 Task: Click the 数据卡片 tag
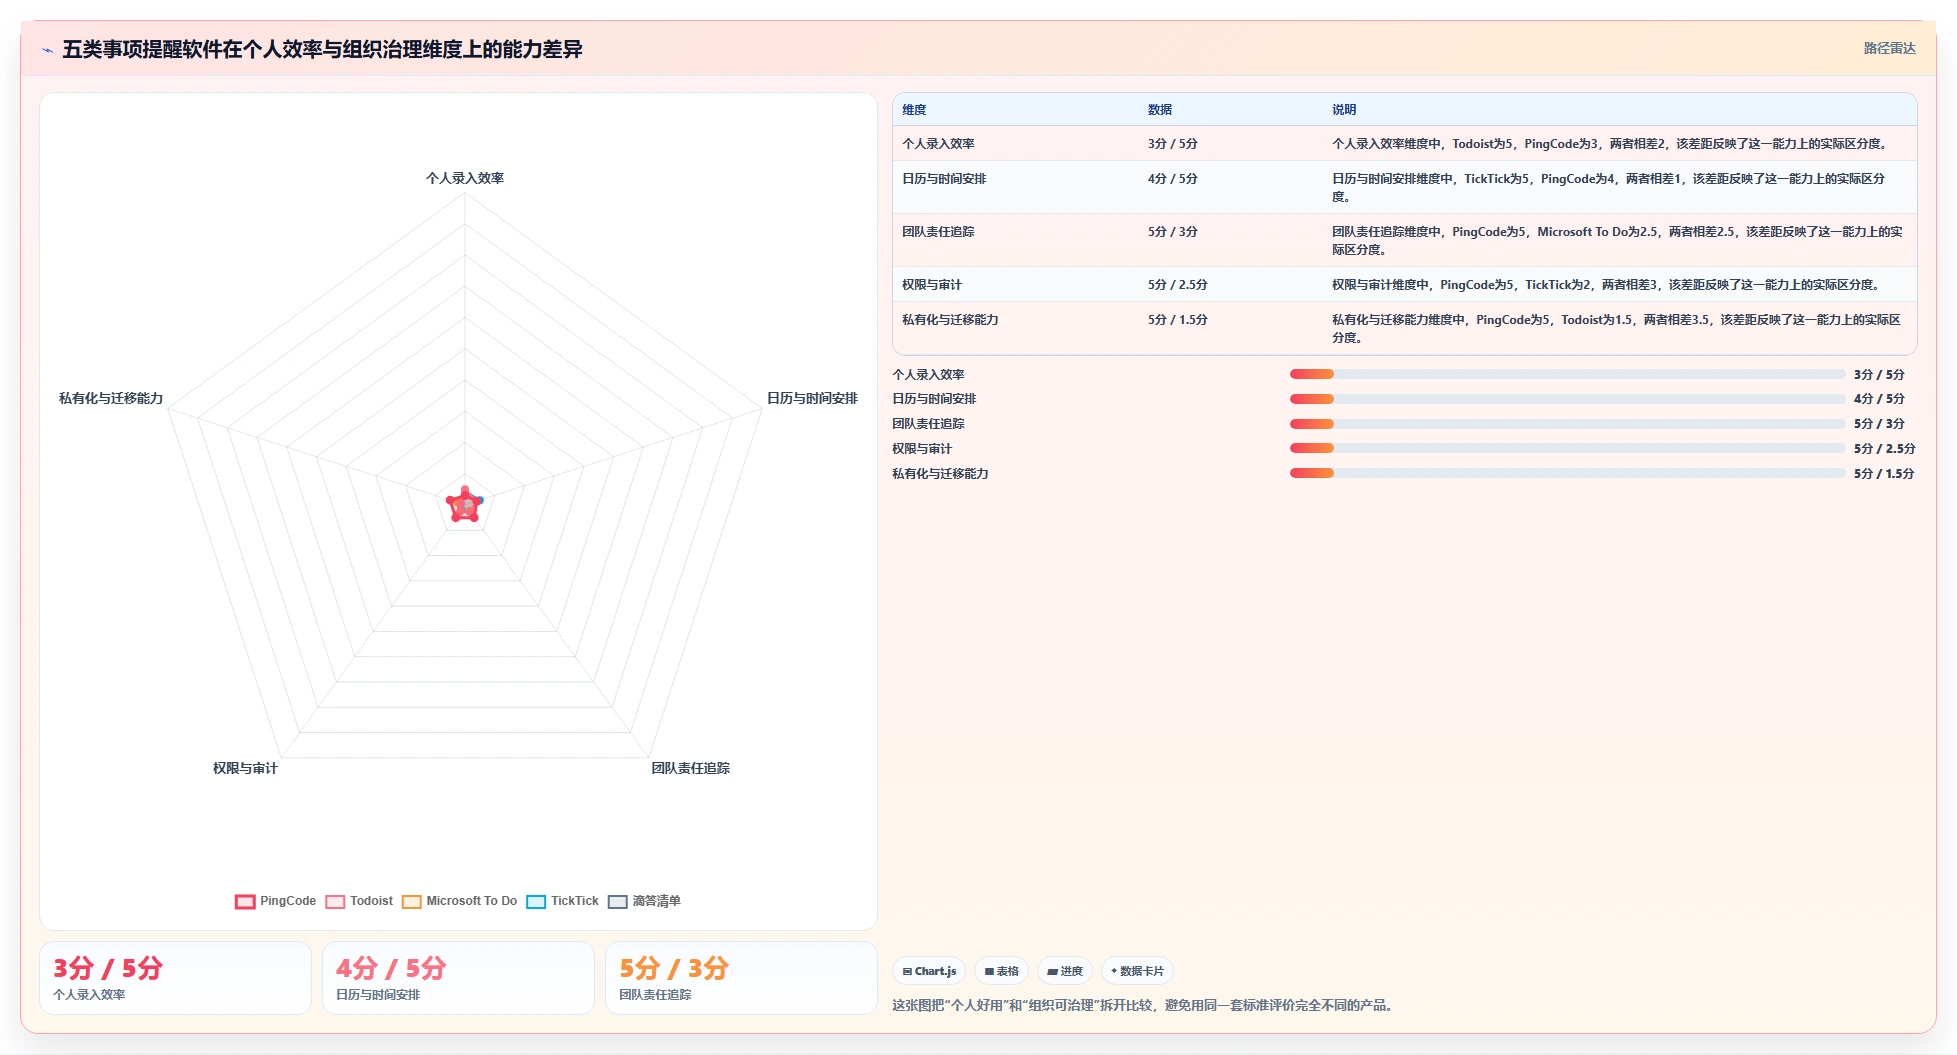(x=1137, y=971)
